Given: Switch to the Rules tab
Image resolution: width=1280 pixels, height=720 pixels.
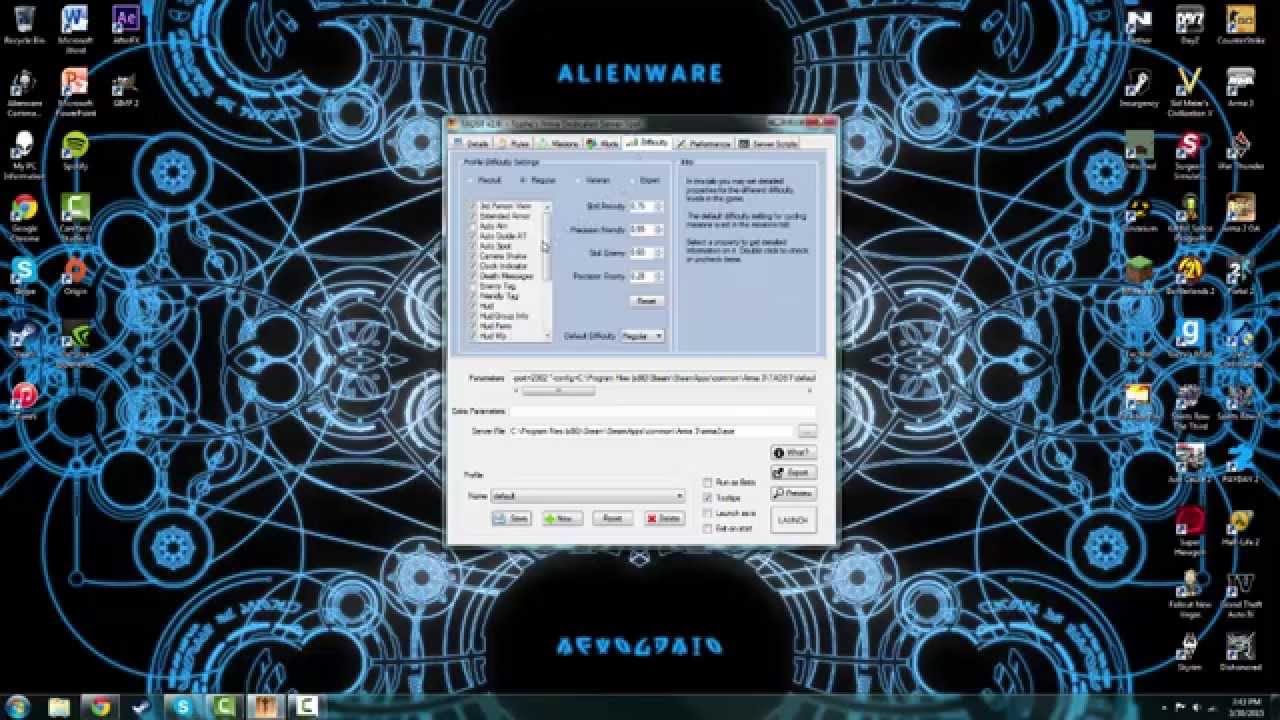Looking at the screenshot, I should (517, 144).
